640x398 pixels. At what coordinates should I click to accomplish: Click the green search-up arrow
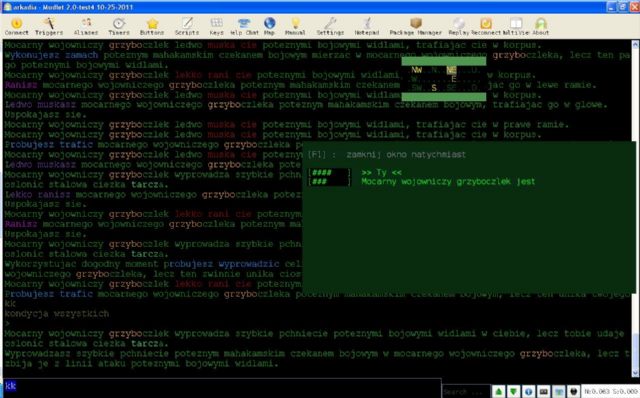[498, 391]
